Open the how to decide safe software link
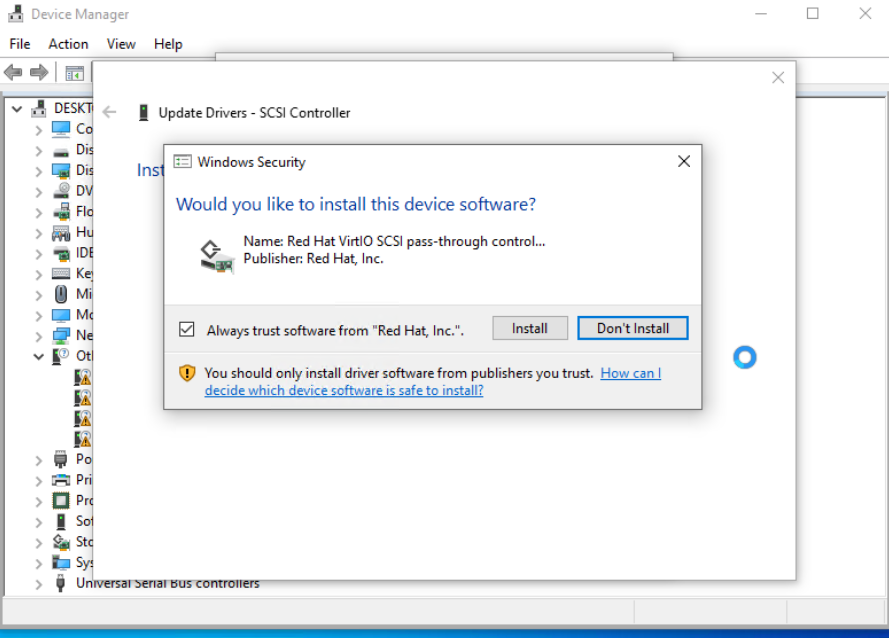Viewport: 889px width, 638px height. pyautogui.click(x=433, y=382)
